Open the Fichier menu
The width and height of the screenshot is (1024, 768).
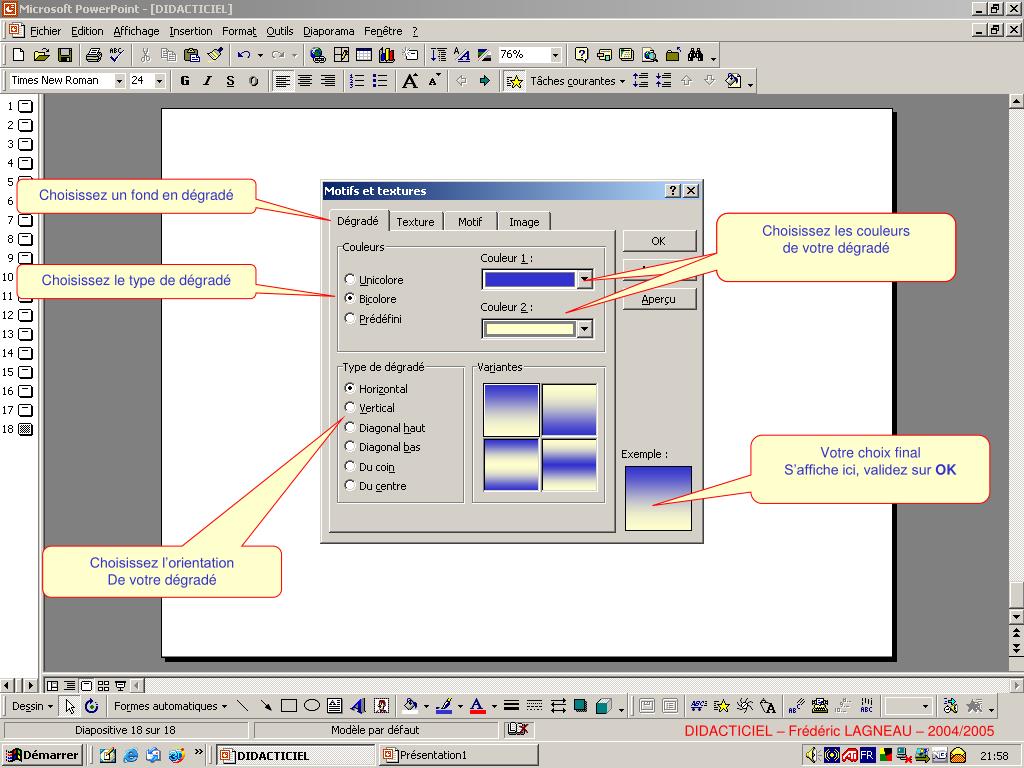(45, 31)
